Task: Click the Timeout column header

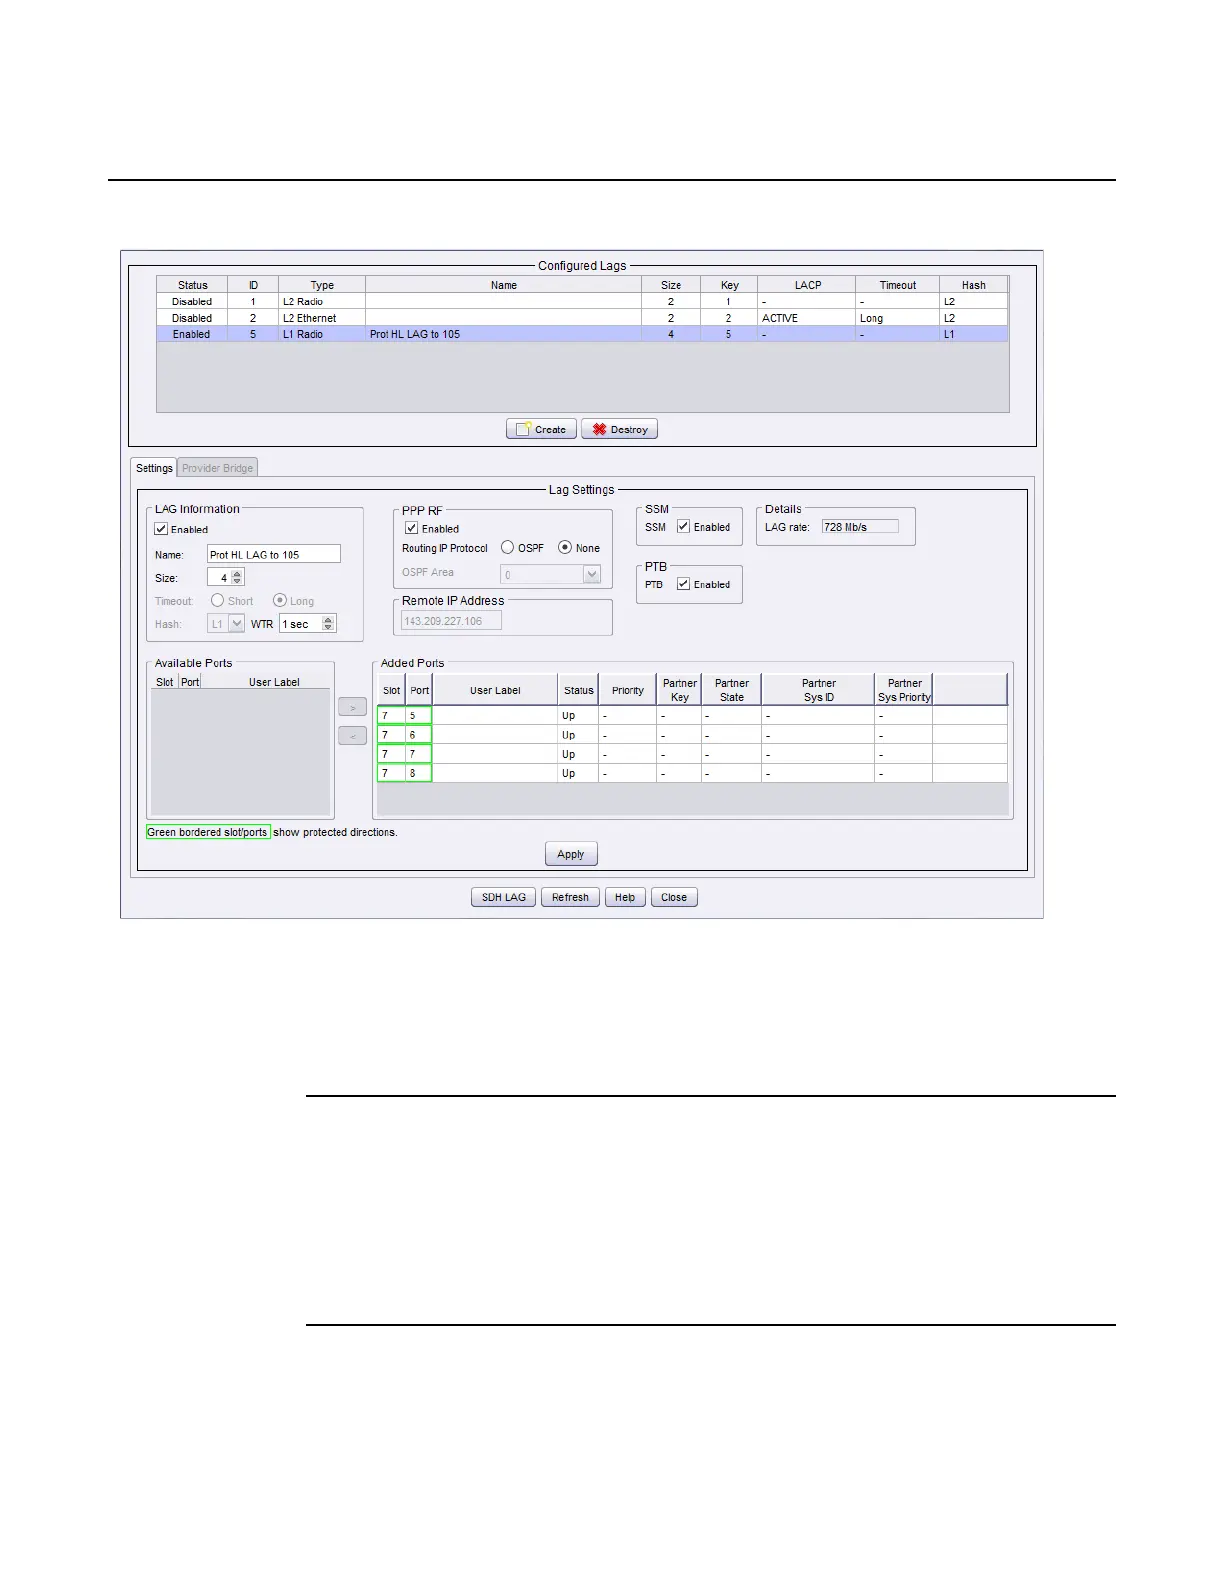Action: [898, 285]
